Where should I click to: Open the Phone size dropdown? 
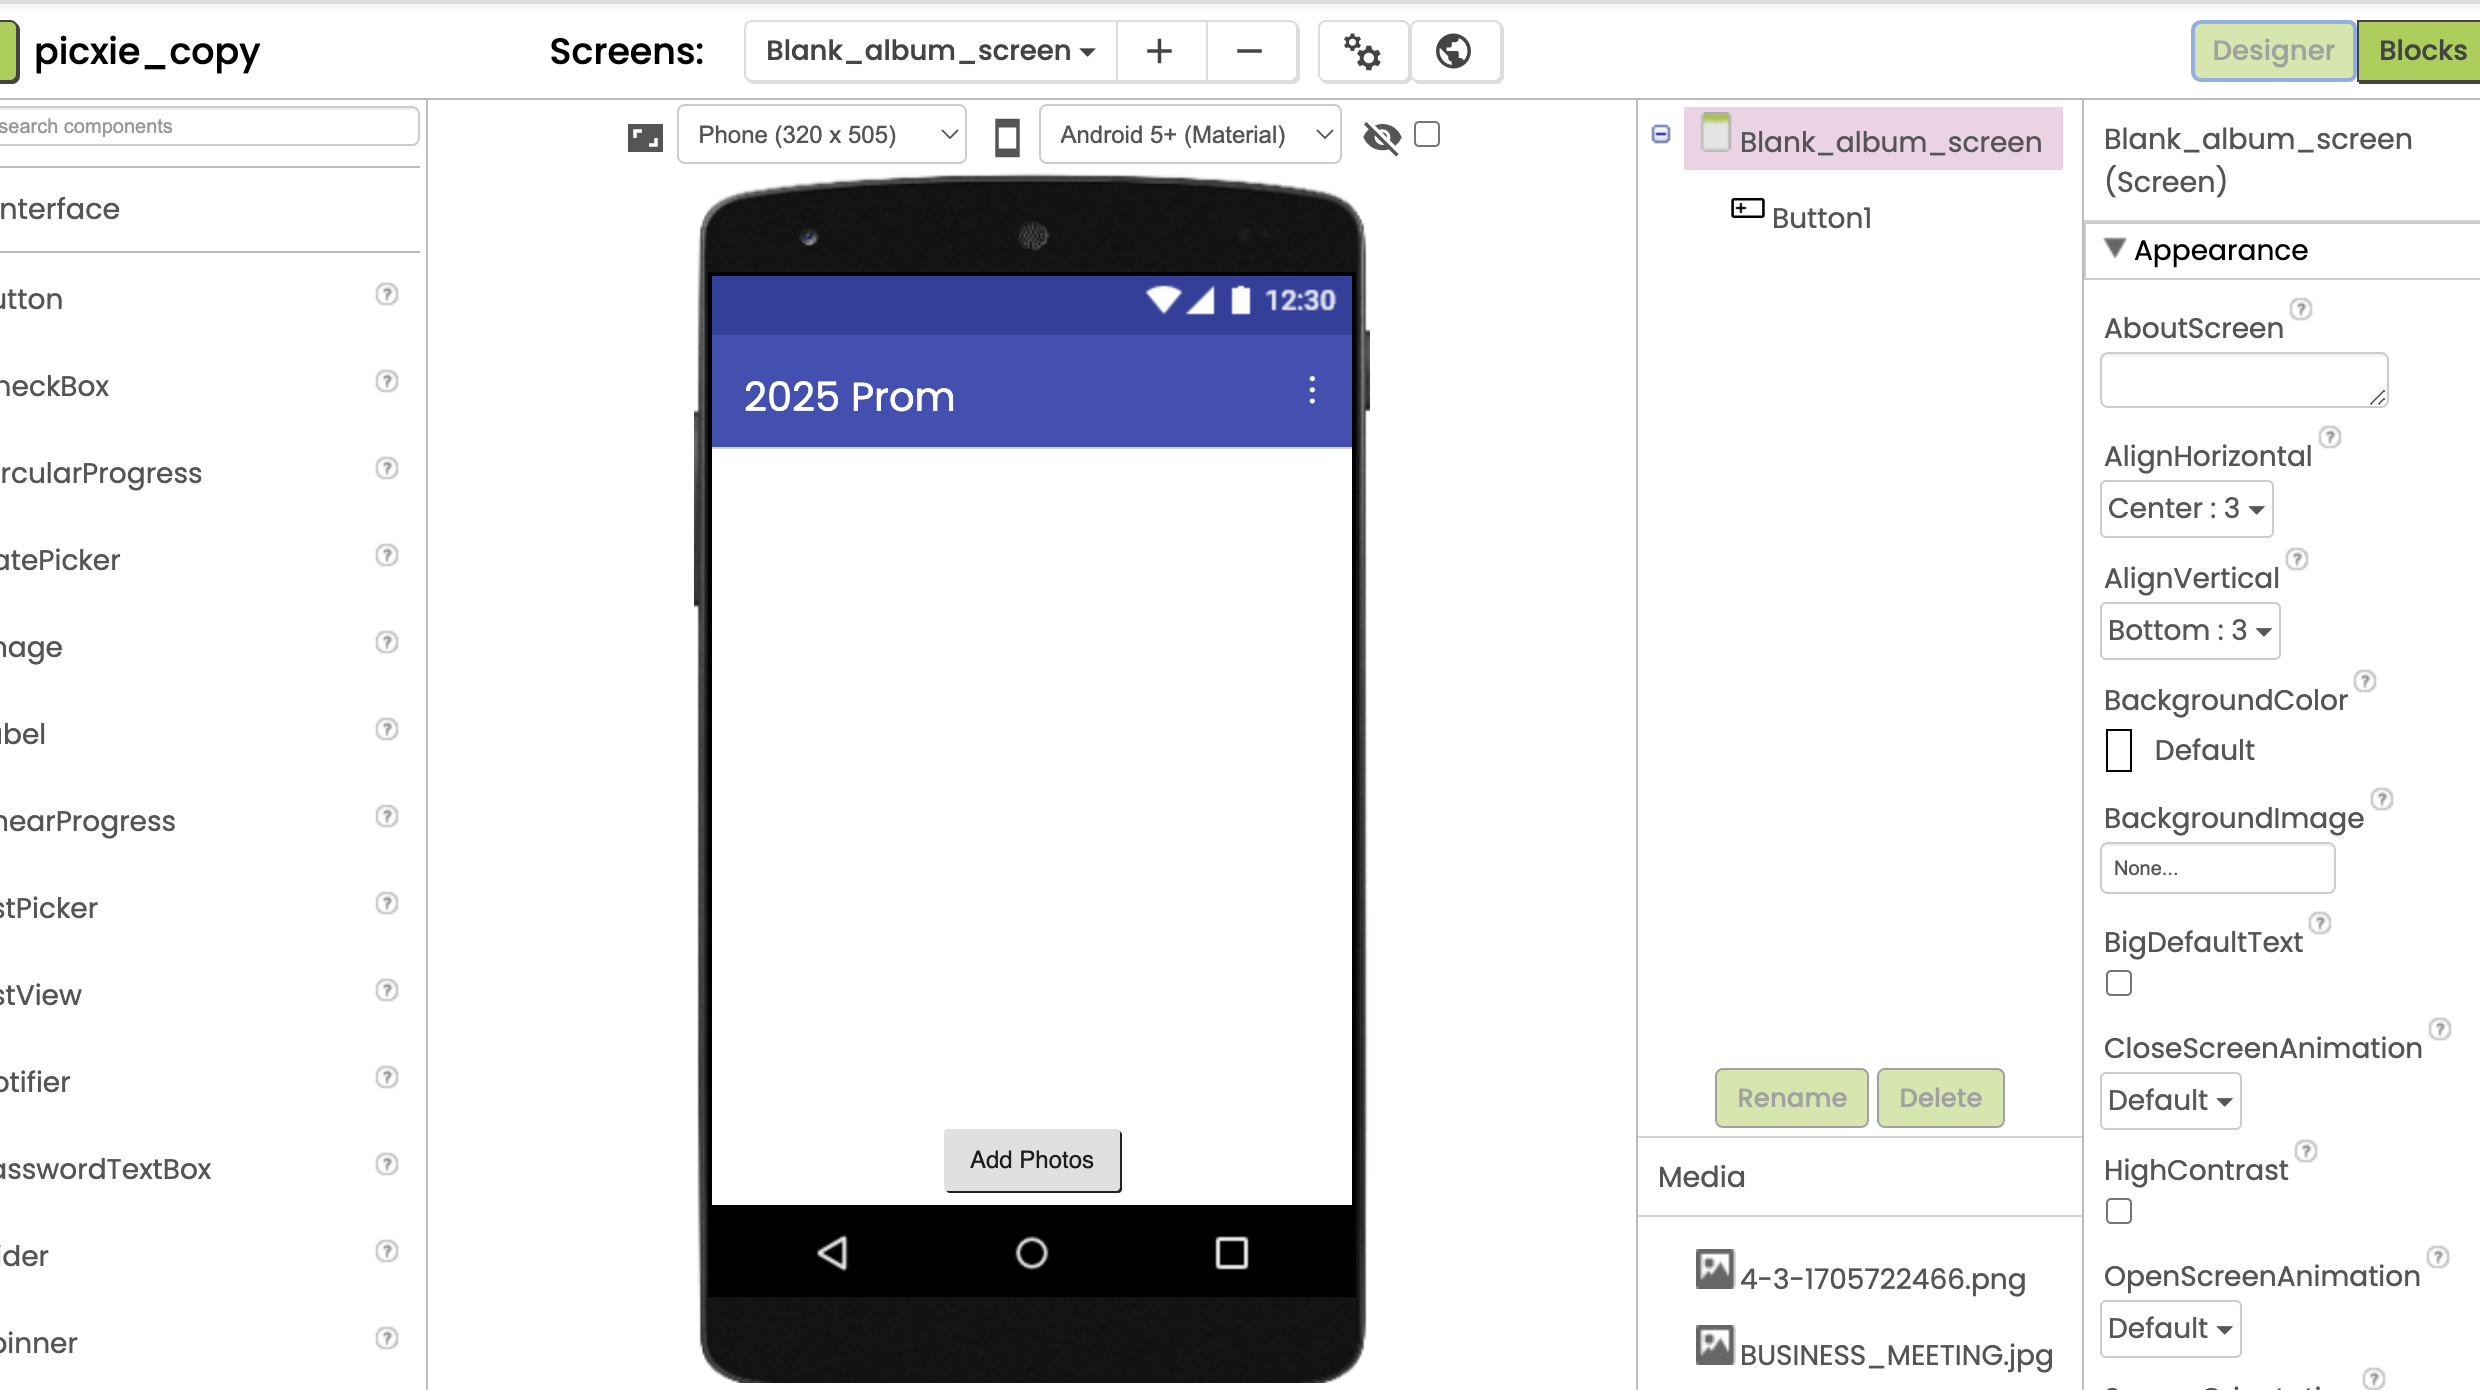821,135
